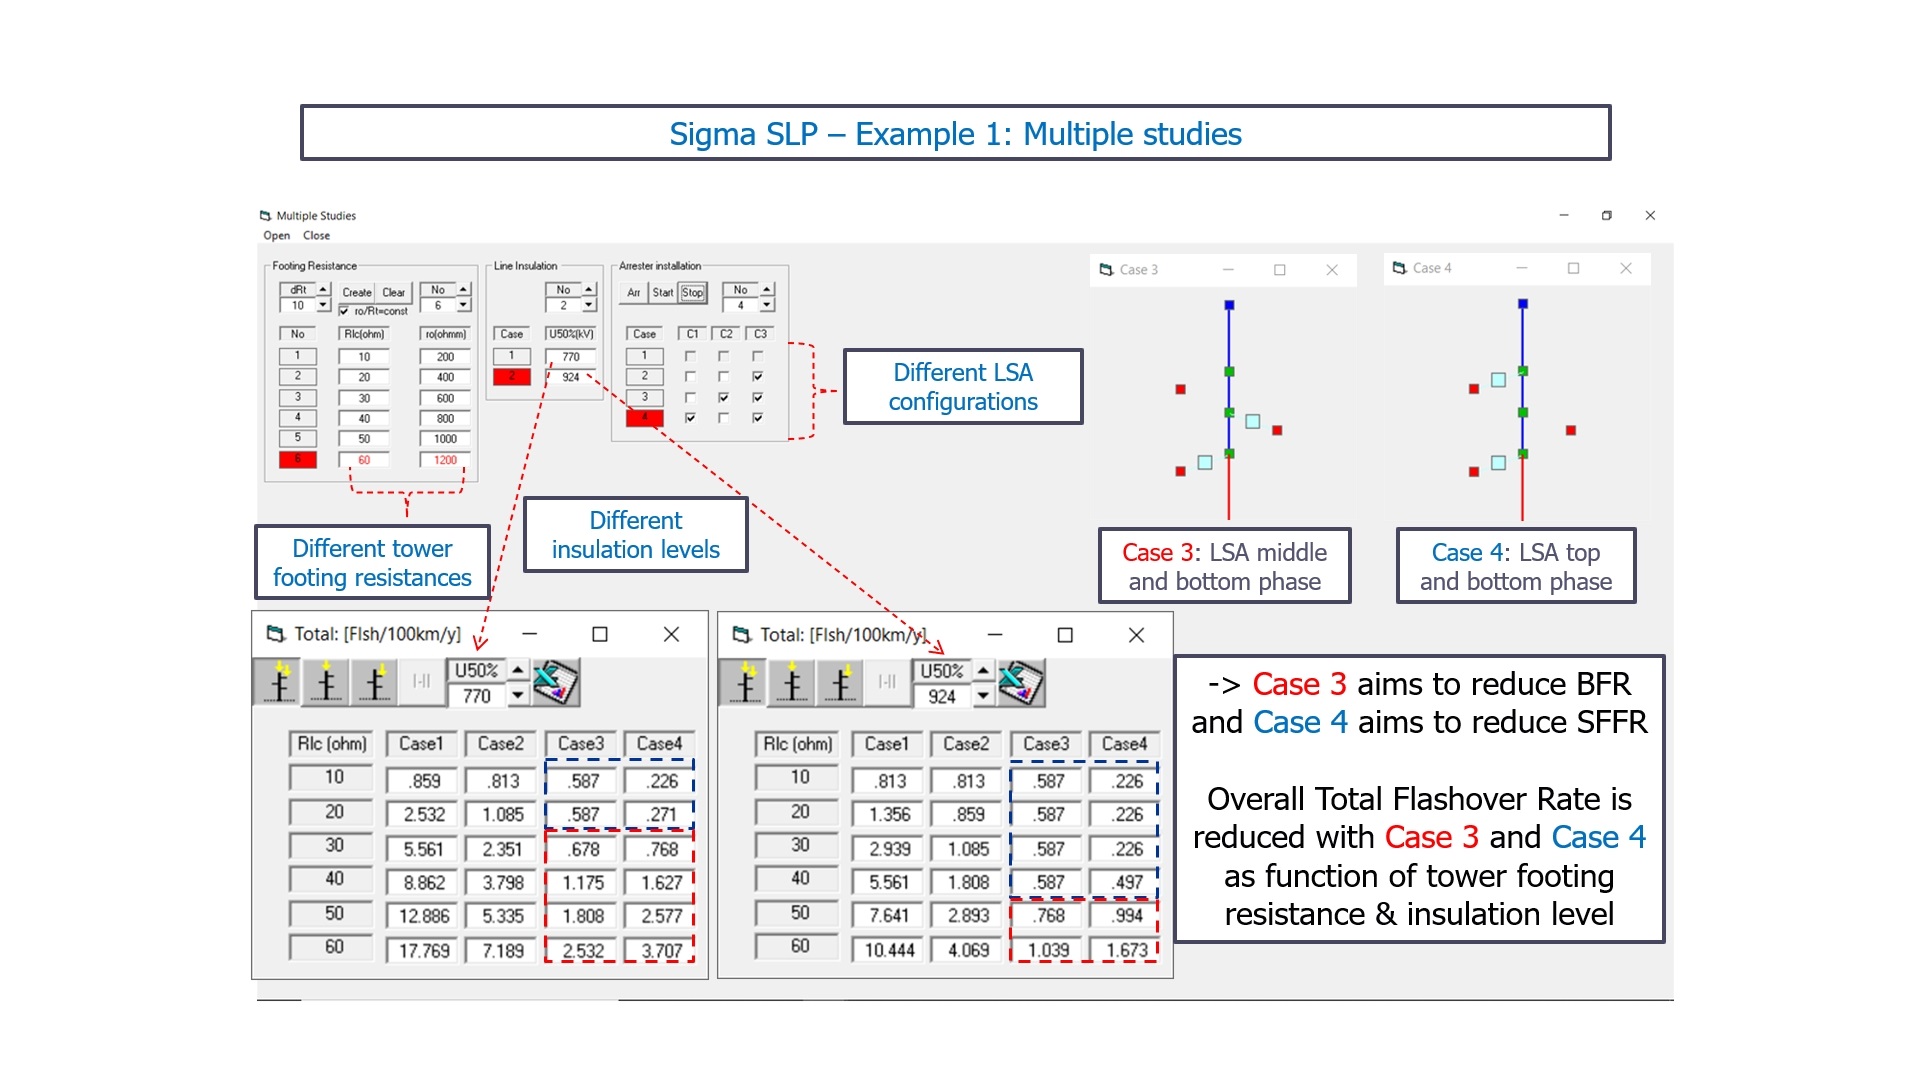The image size is (1920, 1080).
Task: Uncheck C2 arrester box for case 3
Action: [724, 397]
